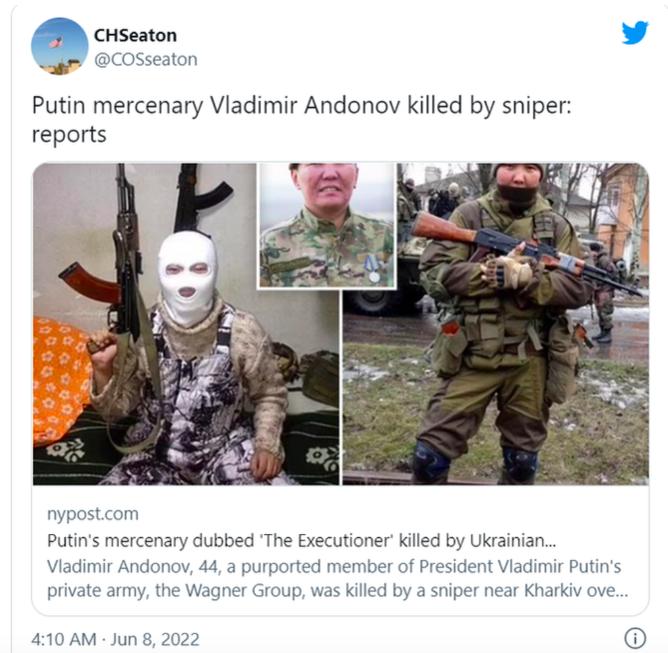
Task: View the photo of white-masked person with rifles
Action: pyautogui.click(x=186, y=324)
